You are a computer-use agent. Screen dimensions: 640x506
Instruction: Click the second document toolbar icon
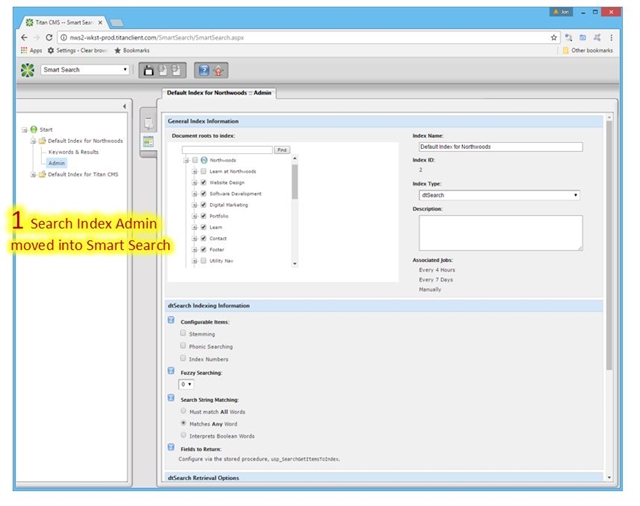click(x=162, y=70)
